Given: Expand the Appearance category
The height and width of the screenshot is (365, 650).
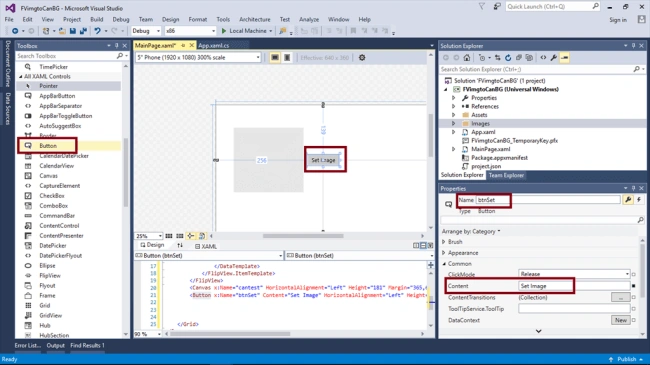Looking at the screenshot, I should (x=444, y=253).
